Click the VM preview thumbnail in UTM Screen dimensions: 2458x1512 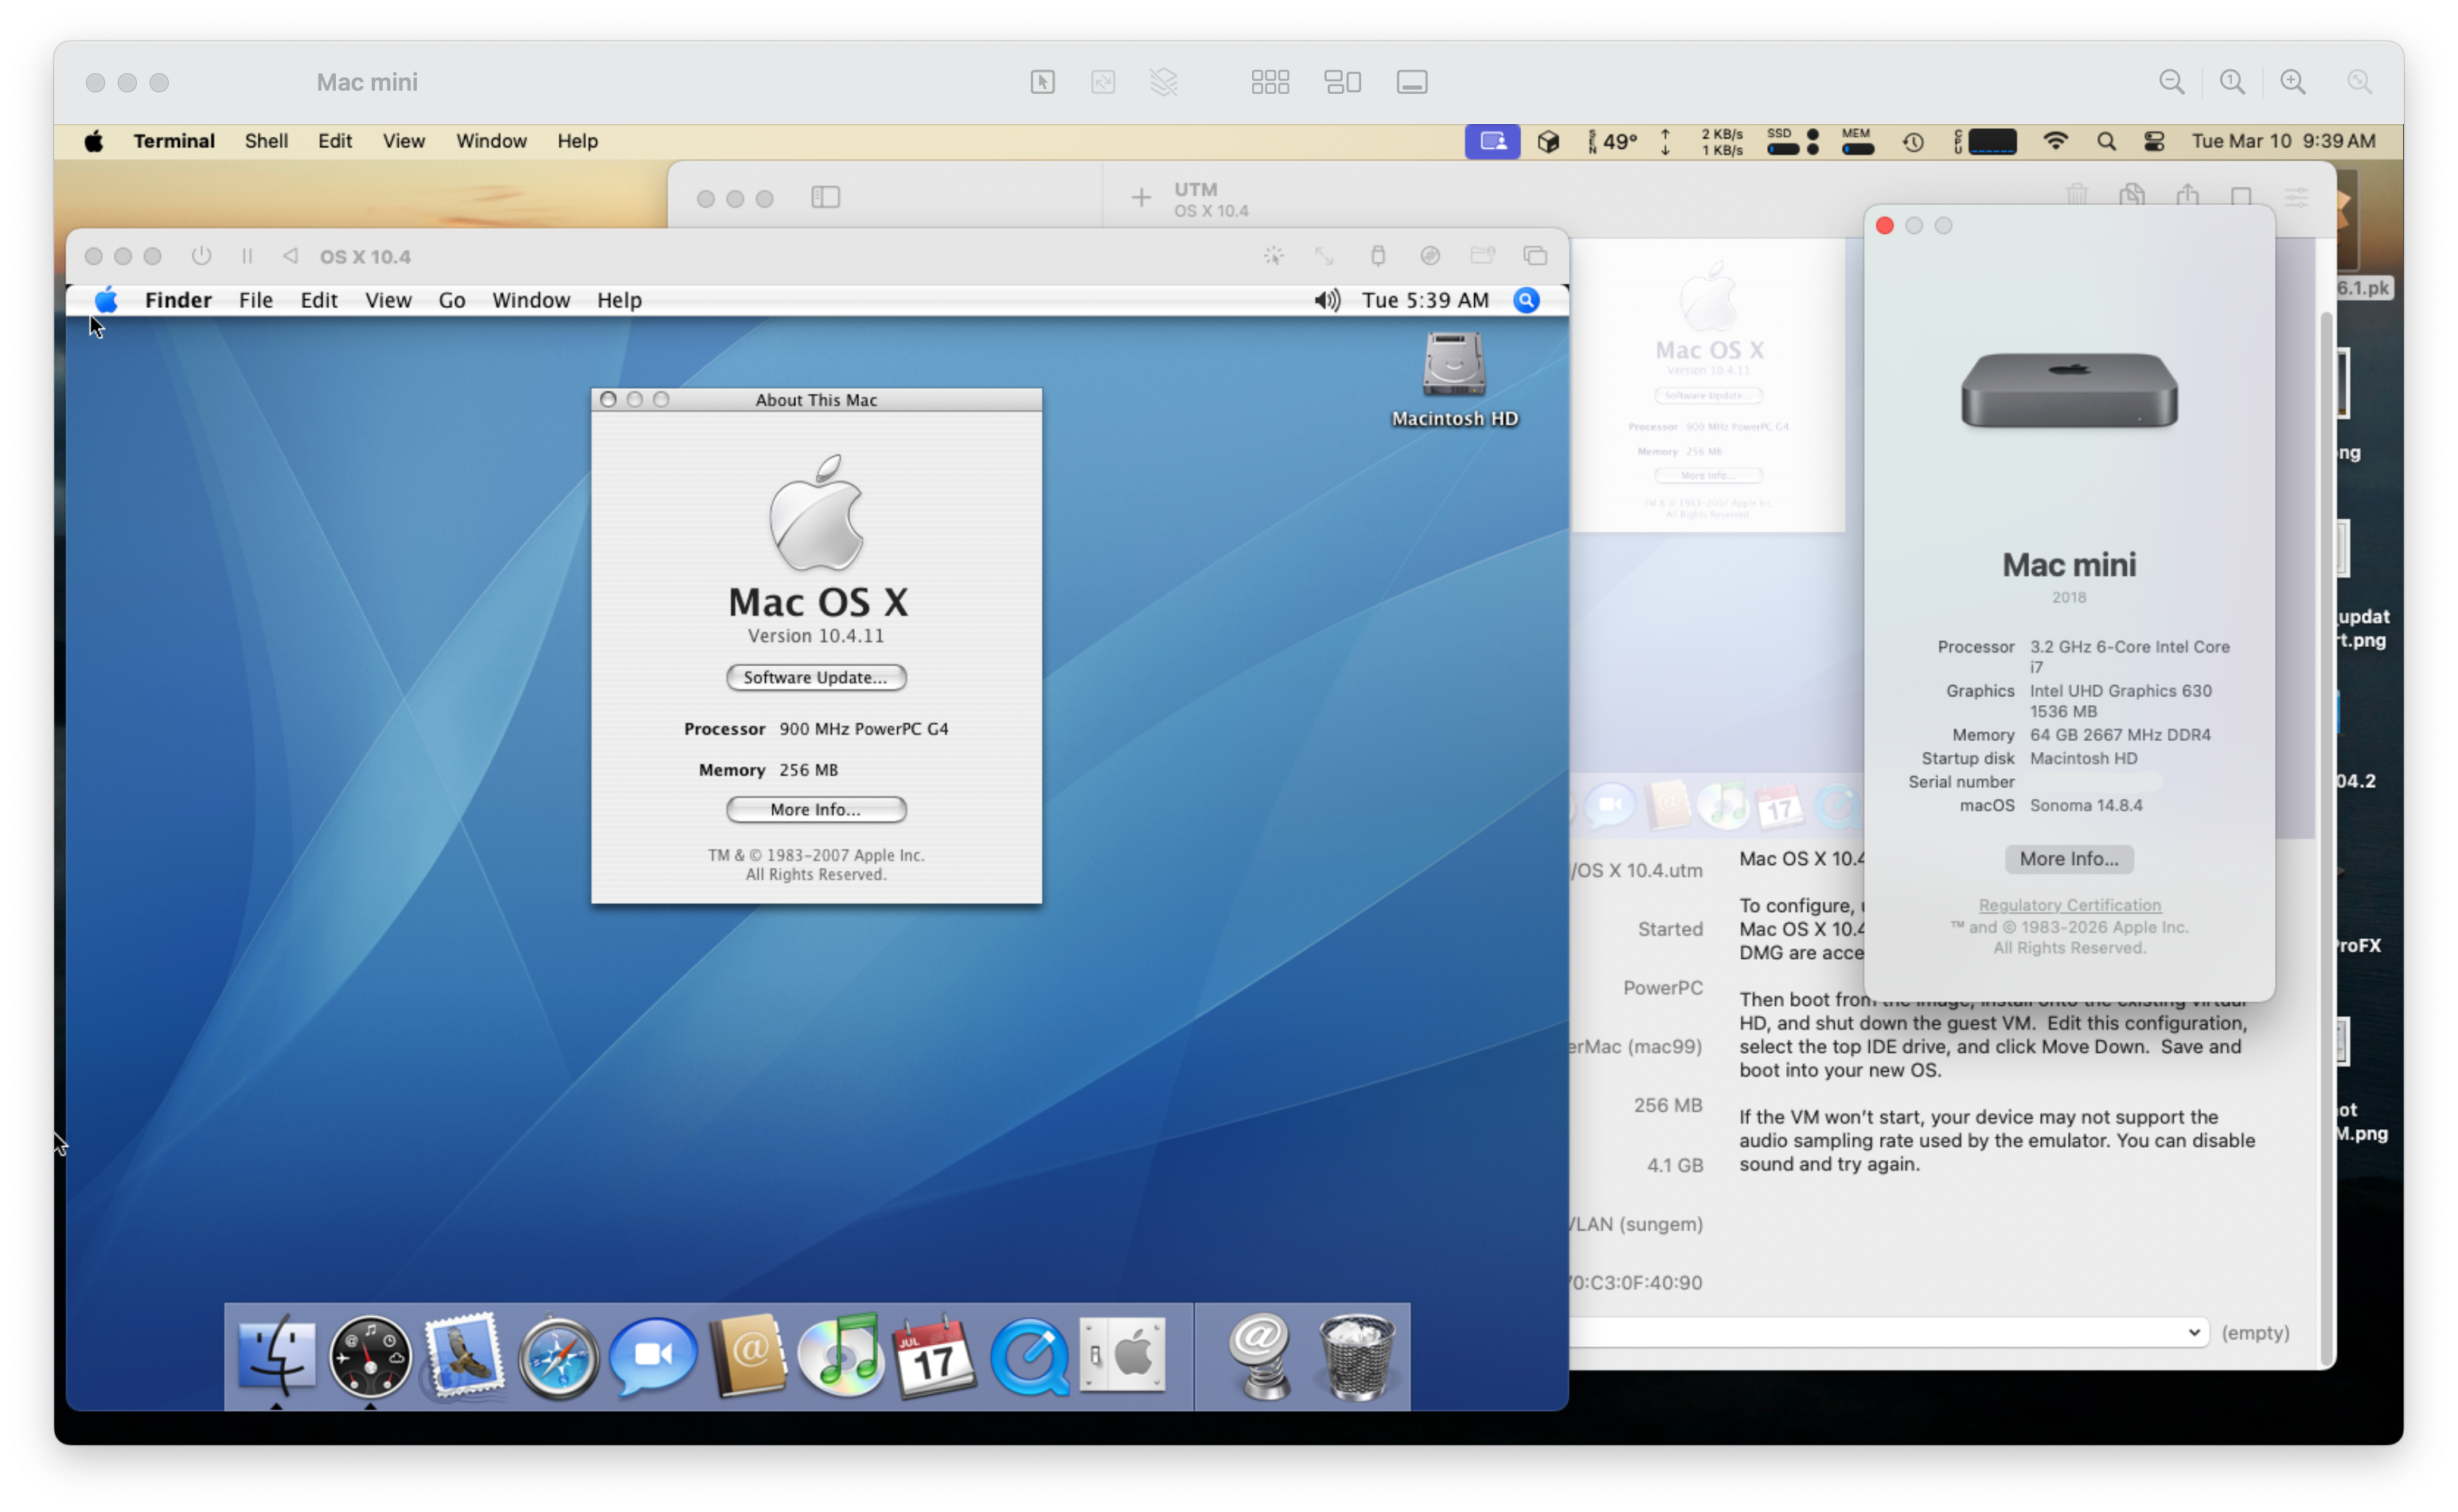1709,386
